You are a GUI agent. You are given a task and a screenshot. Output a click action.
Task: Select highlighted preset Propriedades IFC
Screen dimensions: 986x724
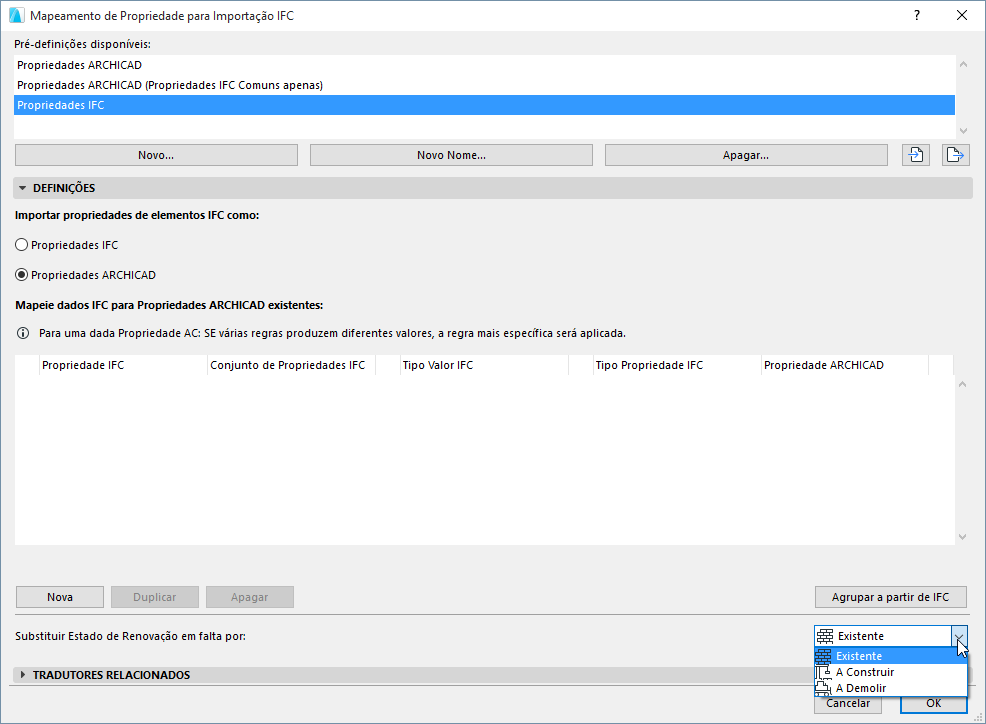[x=484, y=105]
